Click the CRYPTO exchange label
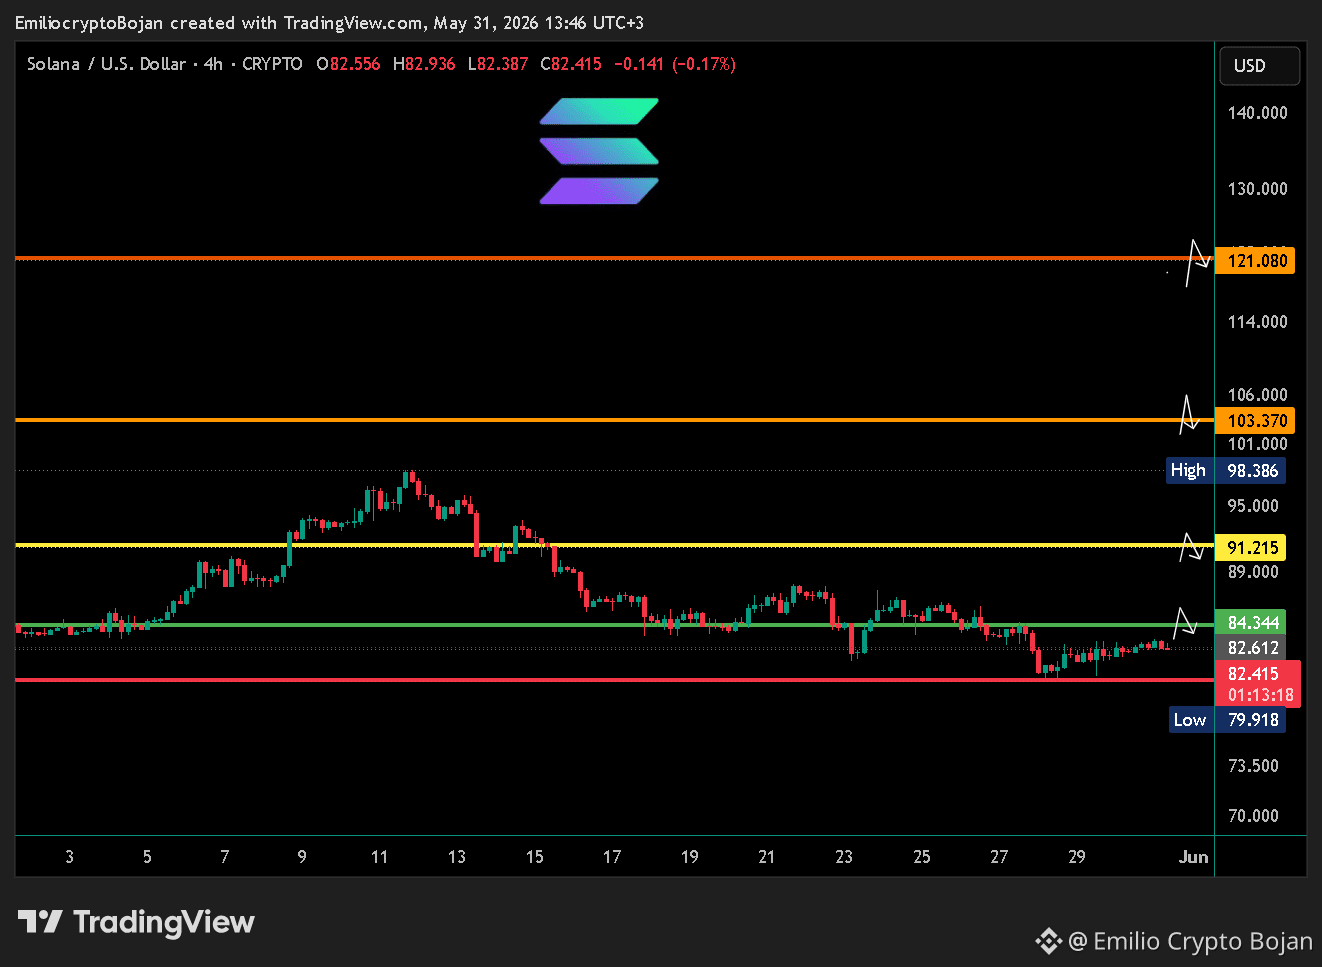The image size is (1322, 967). (x=272, y=64)
